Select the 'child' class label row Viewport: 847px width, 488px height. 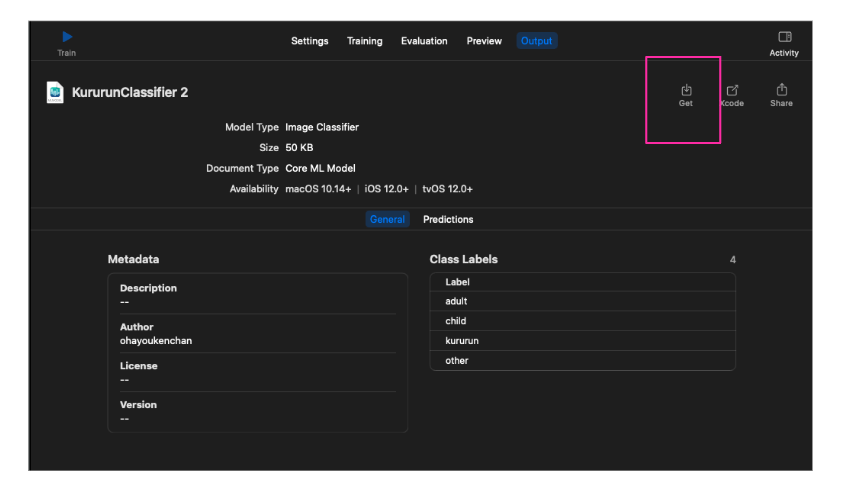pyautogui.click(x=582, y=321)
